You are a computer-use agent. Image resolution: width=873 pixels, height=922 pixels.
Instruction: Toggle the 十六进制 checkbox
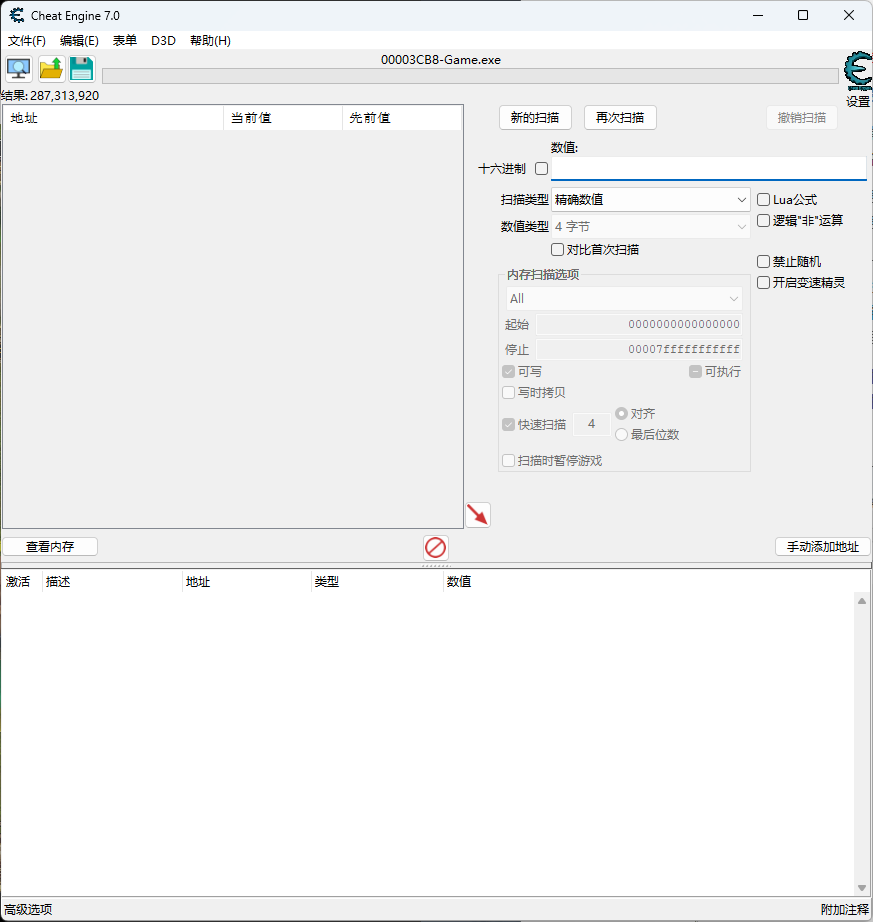point(541,169)
